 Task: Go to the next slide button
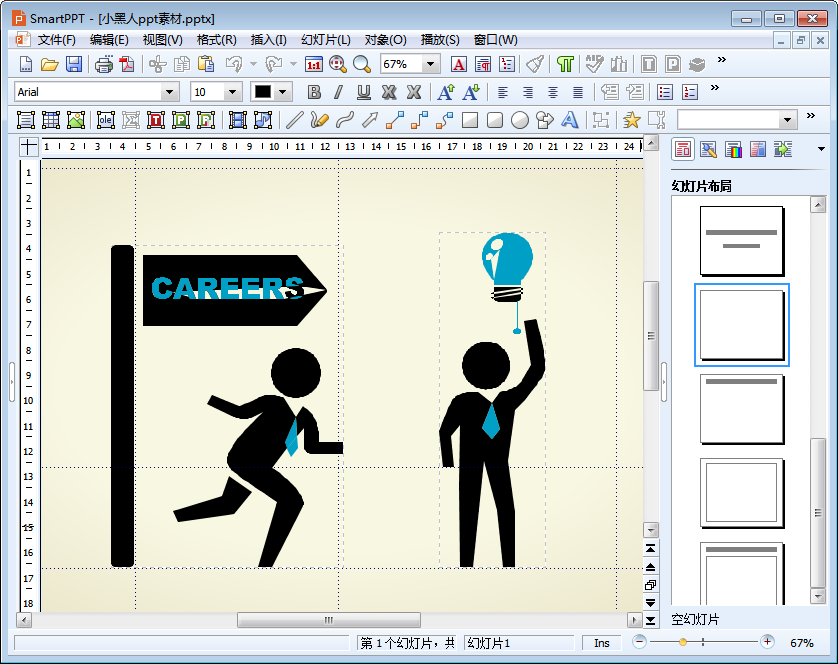650,603
